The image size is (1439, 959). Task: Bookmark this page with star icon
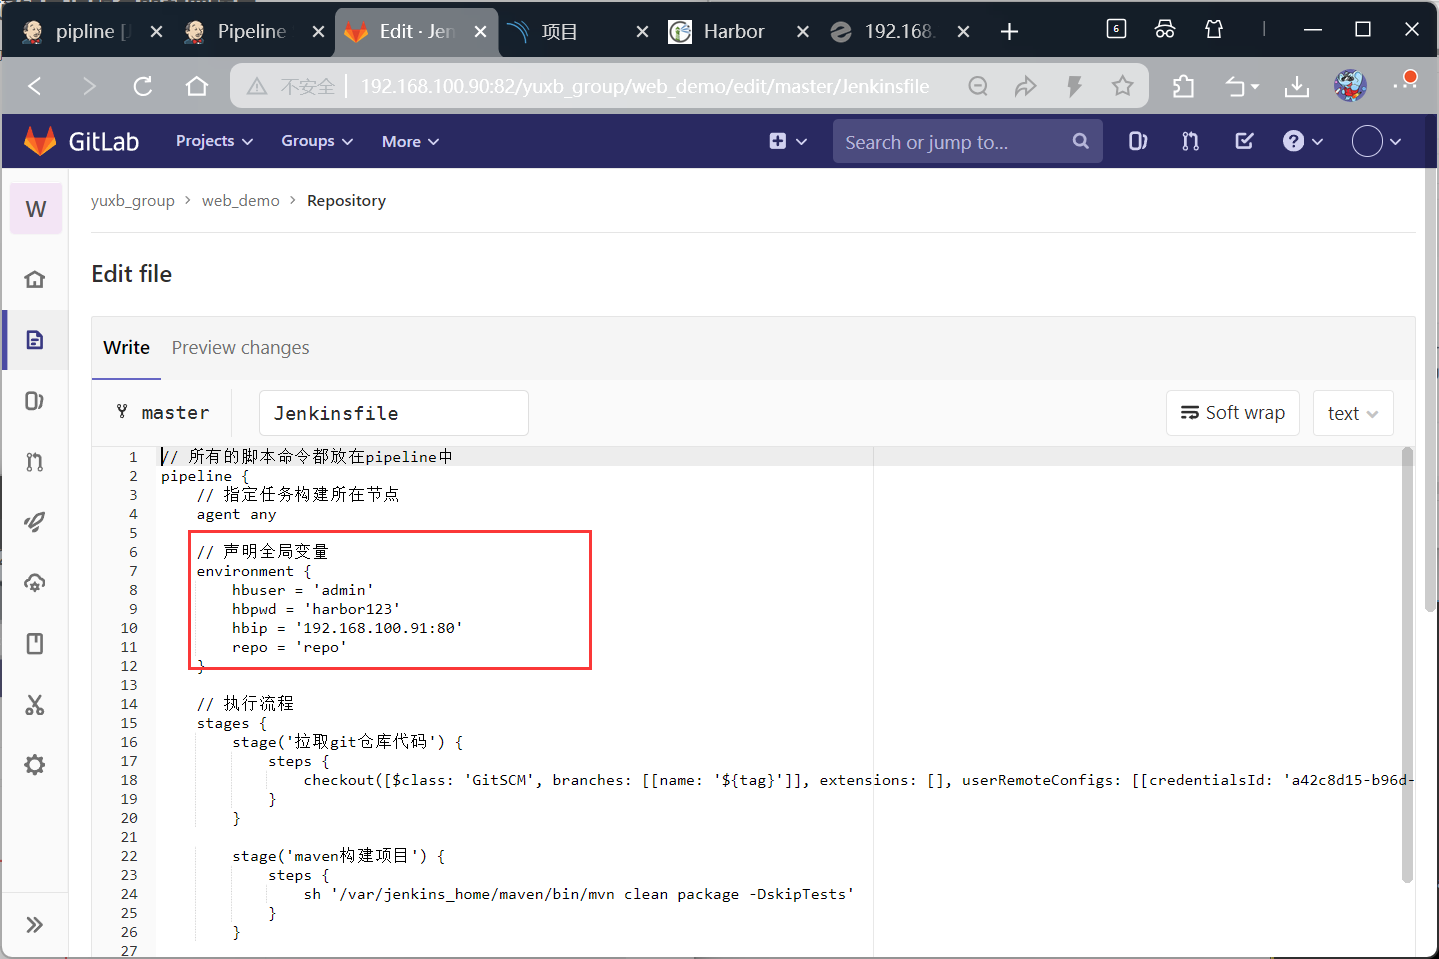[x=1122, y=86]
